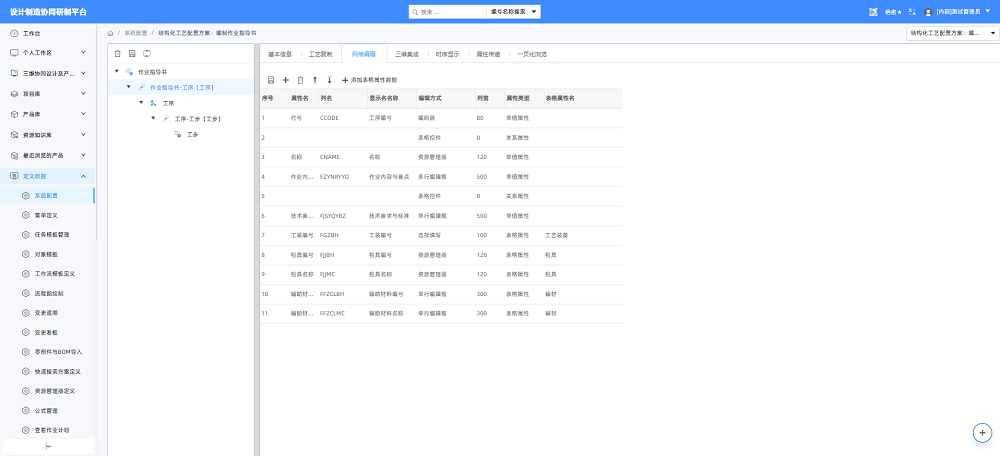Click the 公式管理 gear icon
Image resolution: width=1000 pixels, height=456 pixels.
[26, 410]
